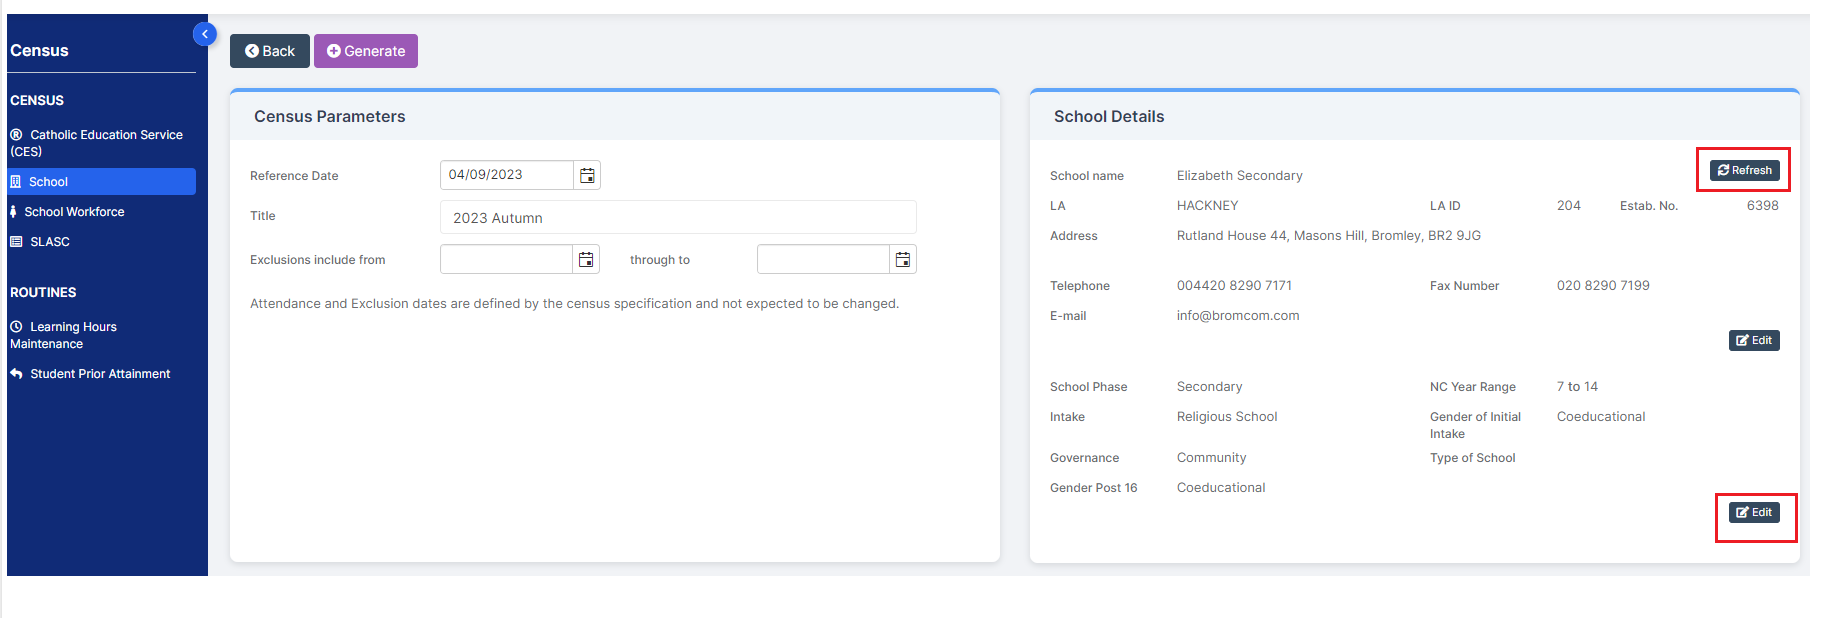This screenshot has width=1822, height=618.
Task: Click the school name Elizabeth Secondary
Action: tap(1239, 175)
